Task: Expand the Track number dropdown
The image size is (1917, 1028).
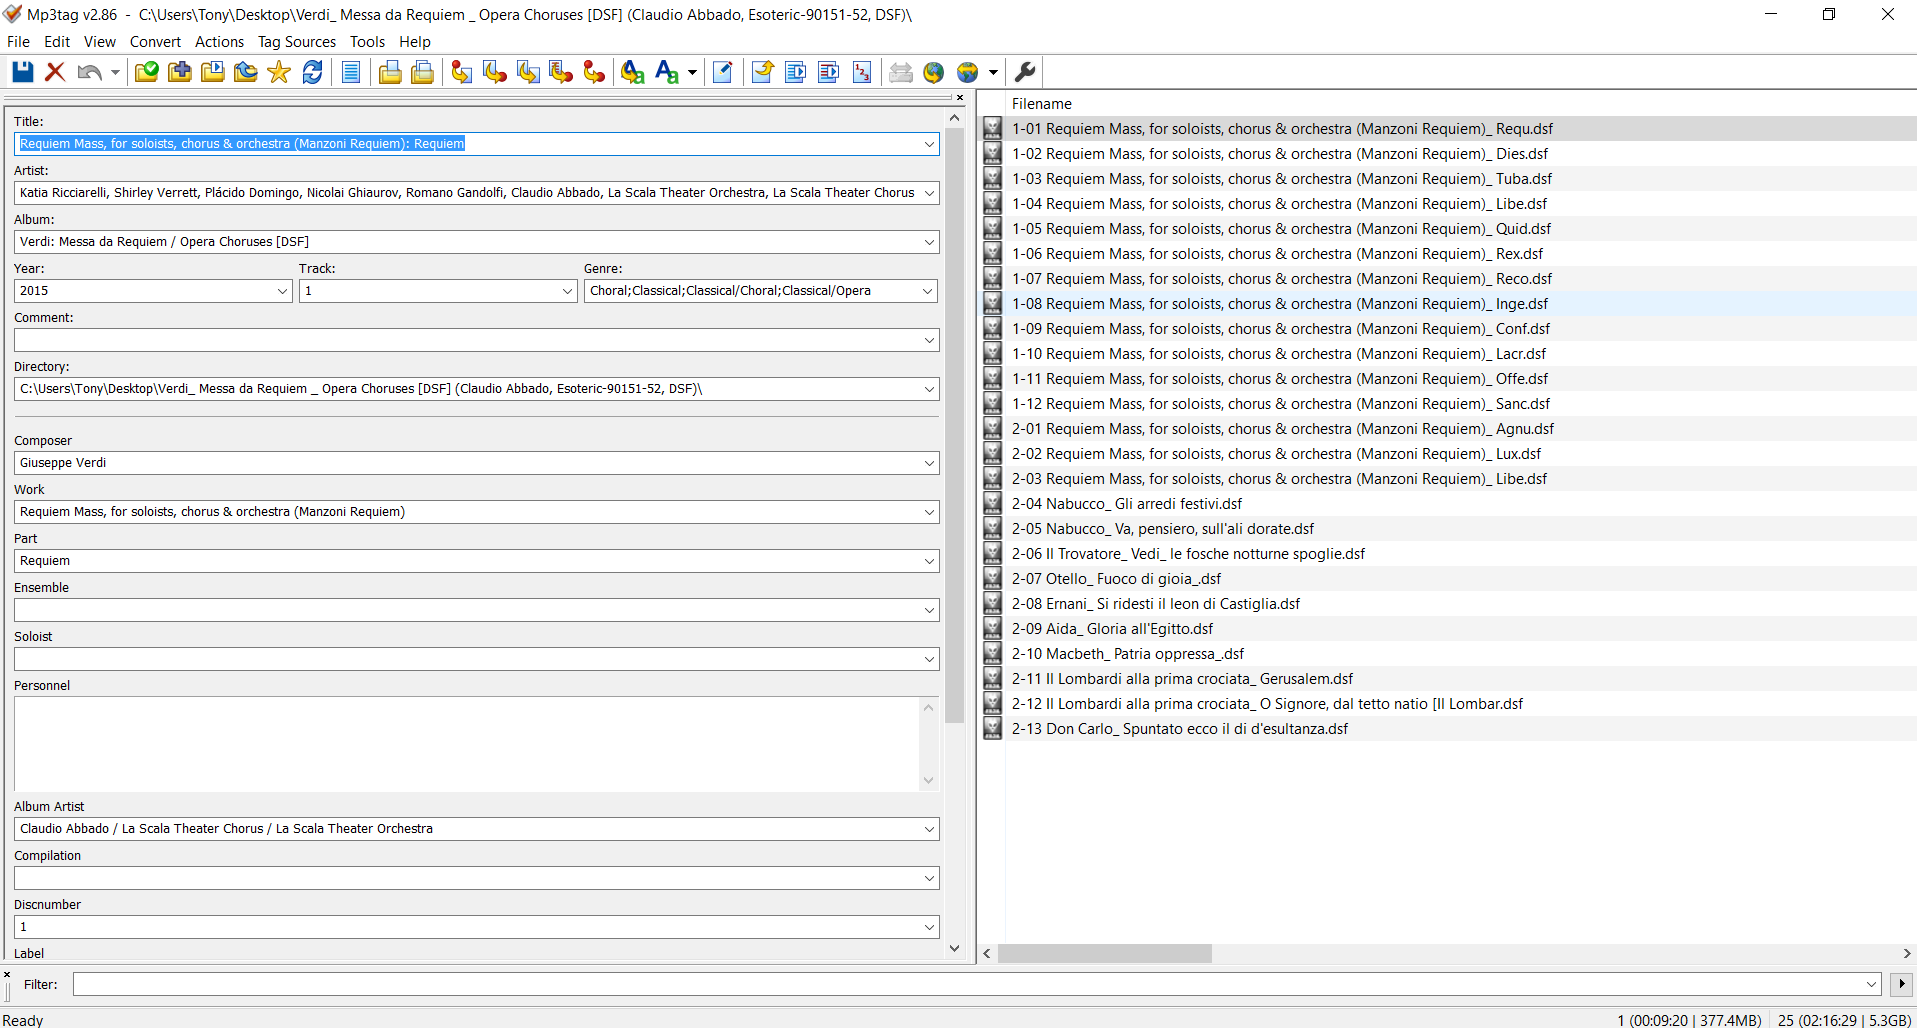Action: point(567,291)
